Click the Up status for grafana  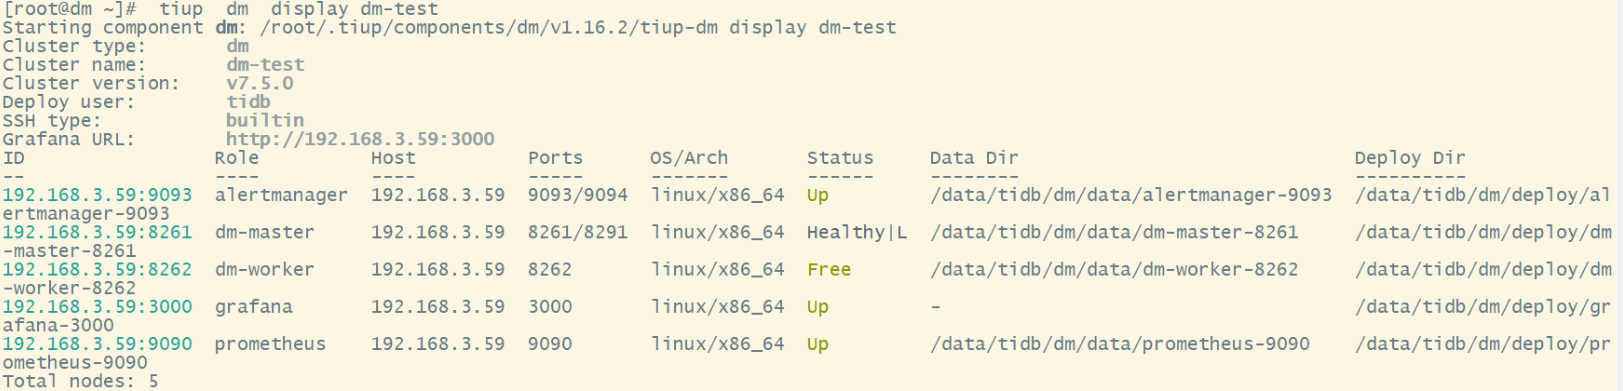(x=818, y=307)
